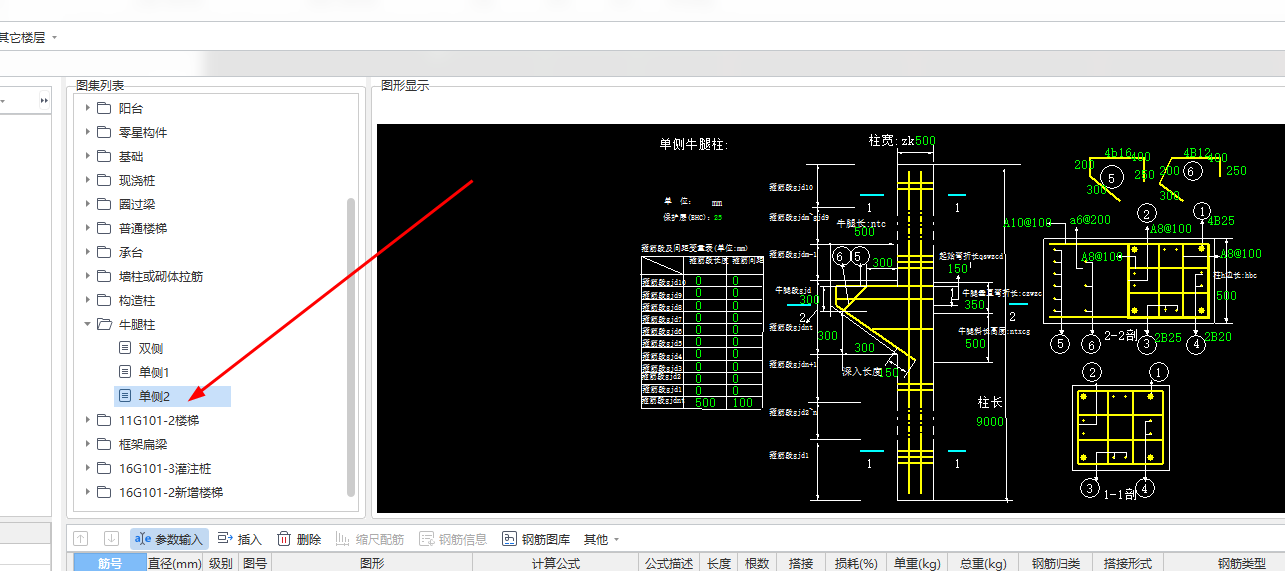Open the 钢筋图库 library
Image resolution: width=1285 pixels, height=571 pixels.
tap(536, 539)
